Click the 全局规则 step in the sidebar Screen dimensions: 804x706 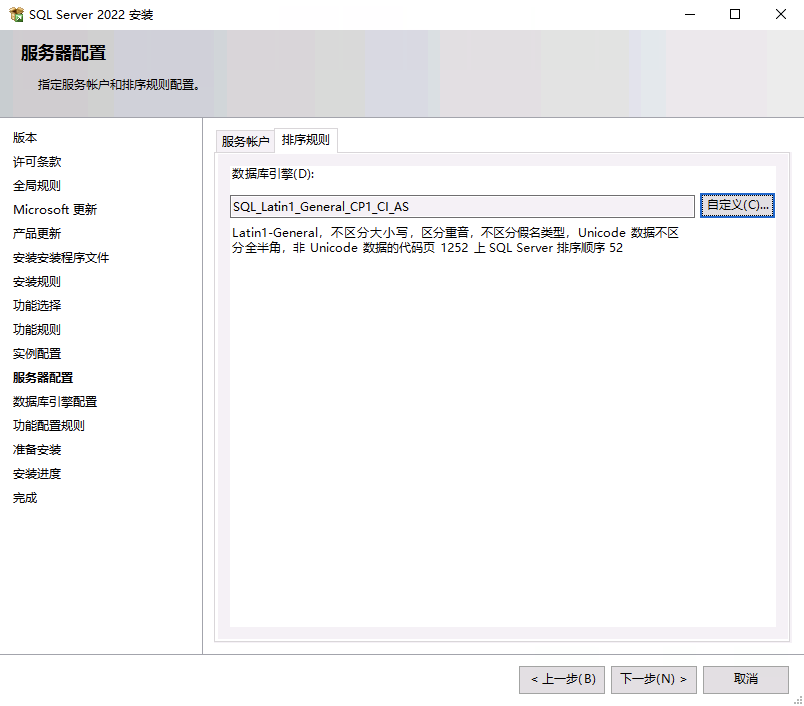point(37,186)
